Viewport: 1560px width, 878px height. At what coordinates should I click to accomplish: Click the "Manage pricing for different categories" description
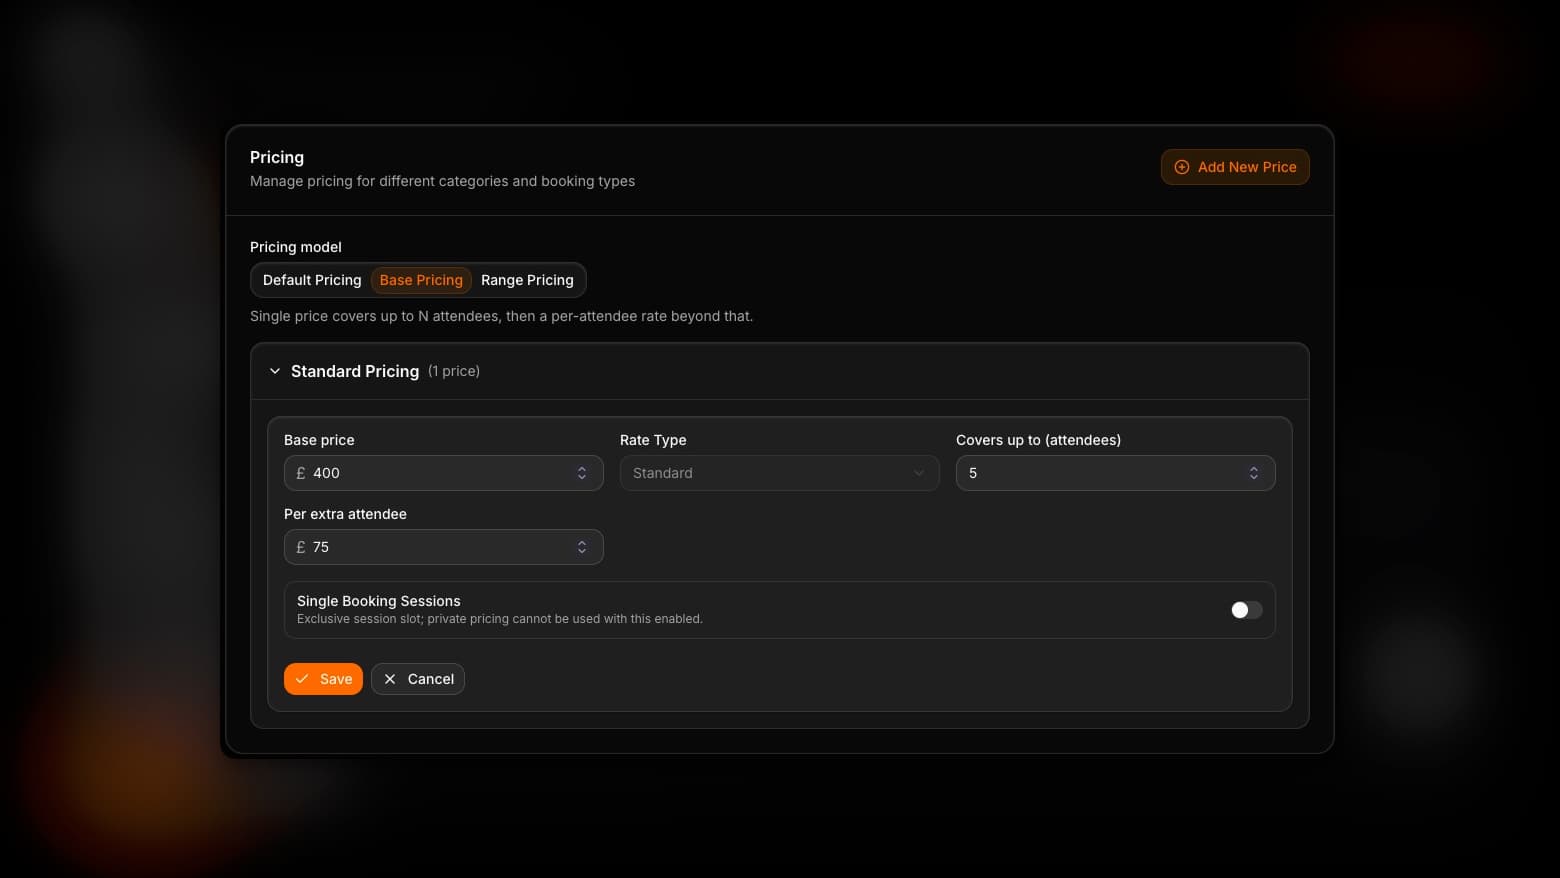(x=442, y=181)
